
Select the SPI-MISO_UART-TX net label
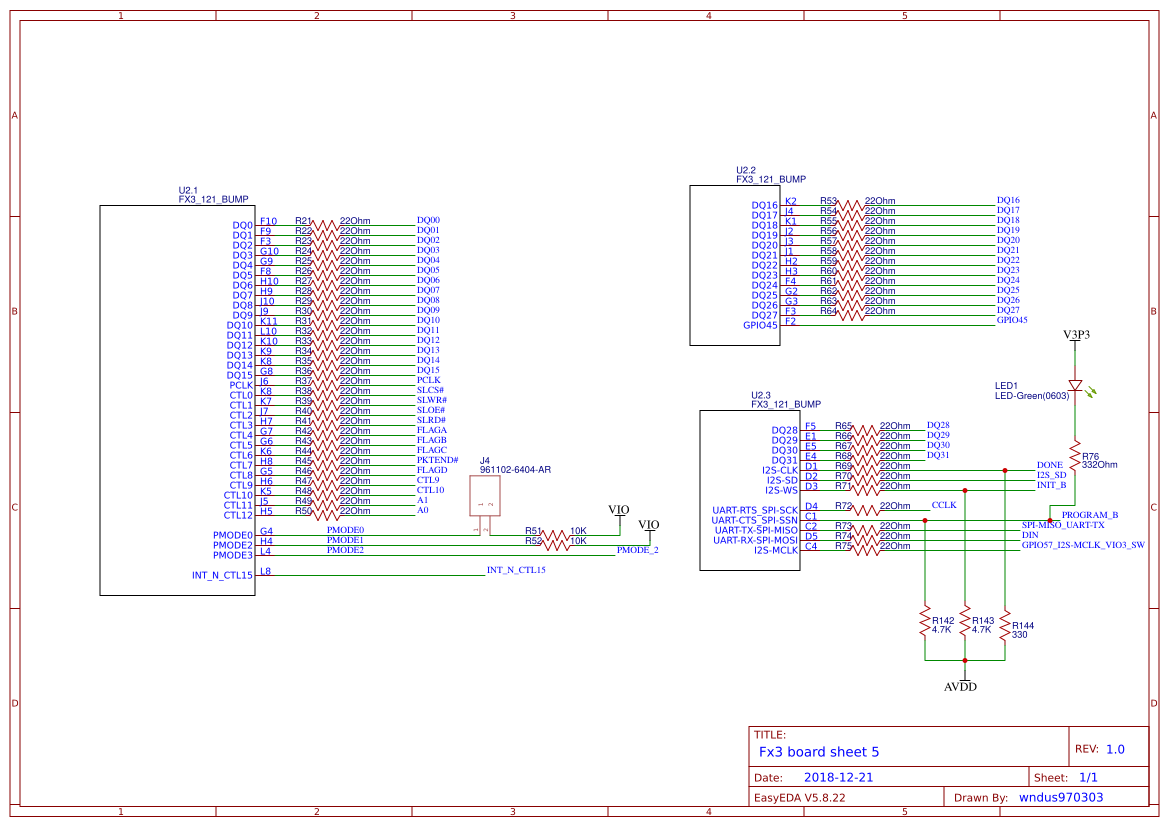point(1063,525)
